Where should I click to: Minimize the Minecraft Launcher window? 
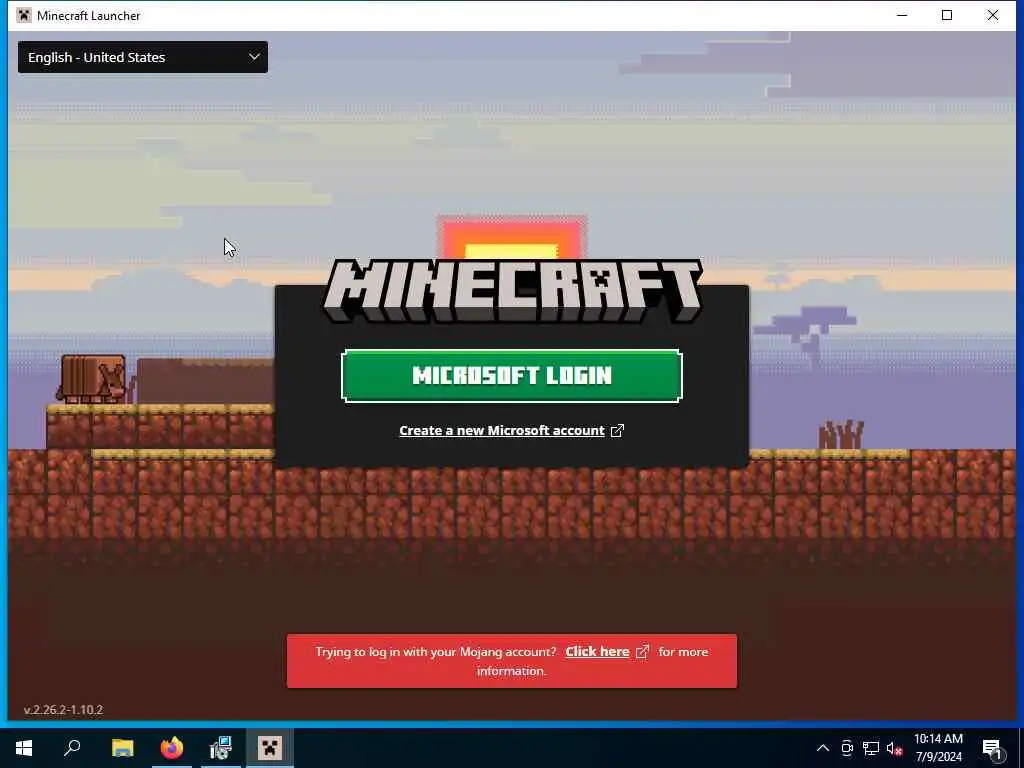(902, 16)
